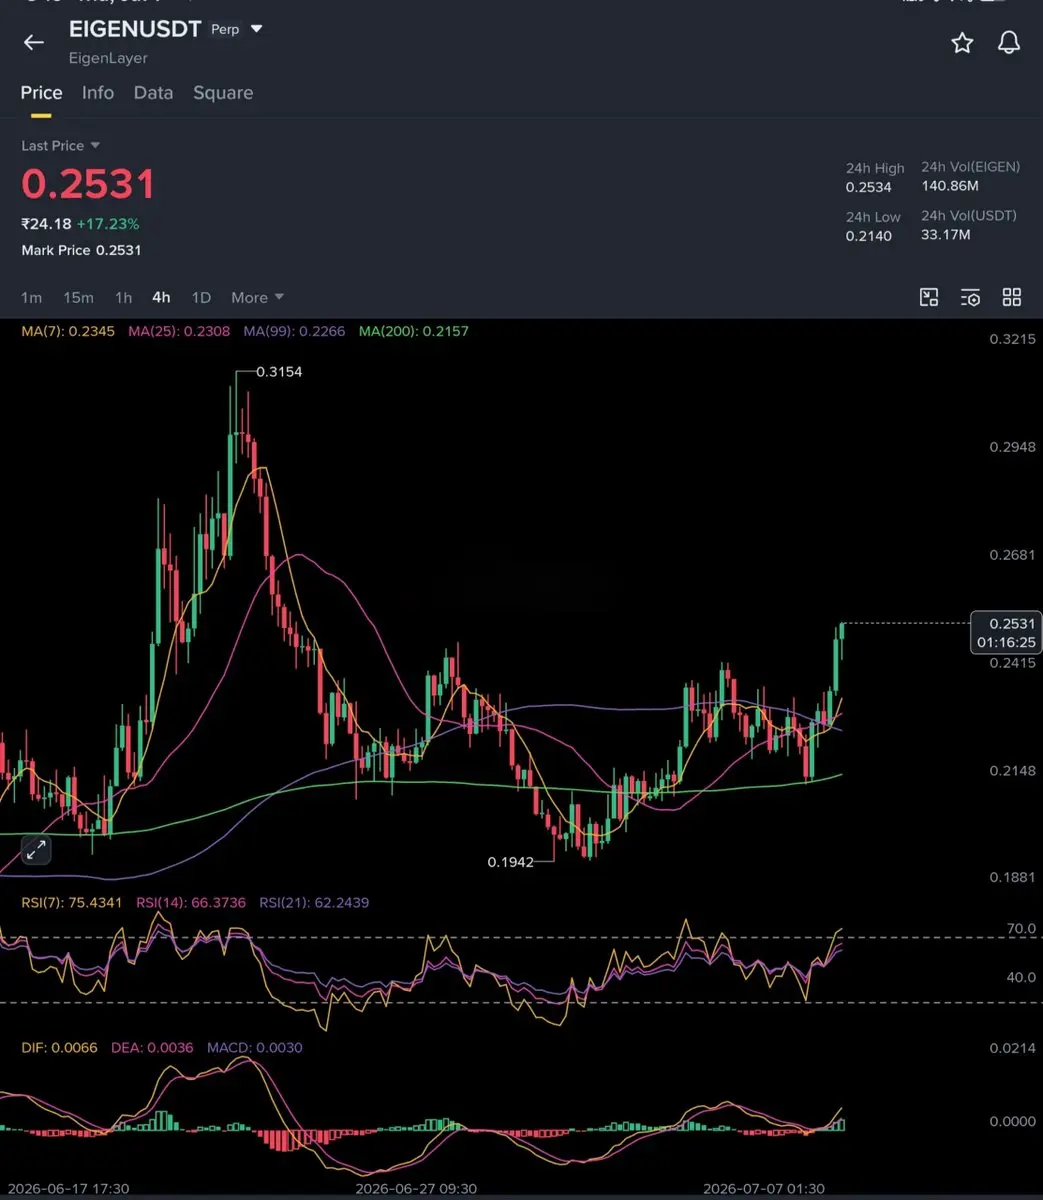Select 1m timeframe
The width and height of the screenshot is (1043, 1200).
tap(32, 297)
